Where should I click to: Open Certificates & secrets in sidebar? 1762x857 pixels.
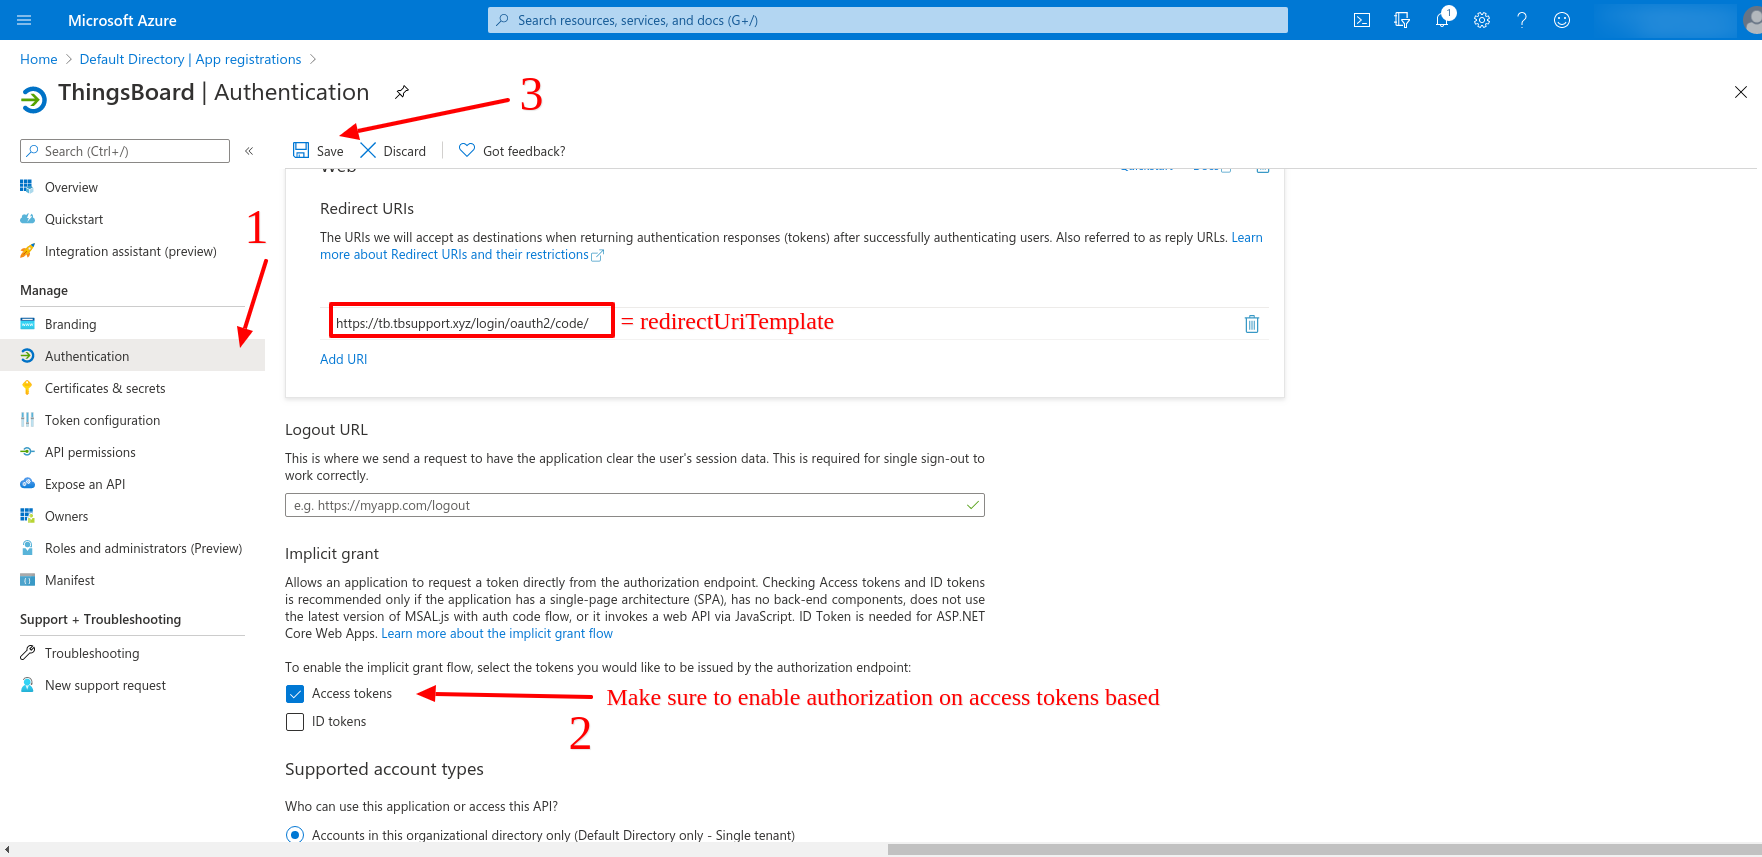[105, 388]
